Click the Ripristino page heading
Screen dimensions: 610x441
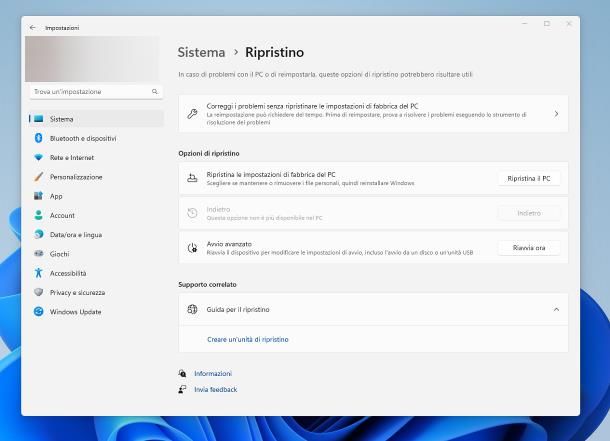274,52
